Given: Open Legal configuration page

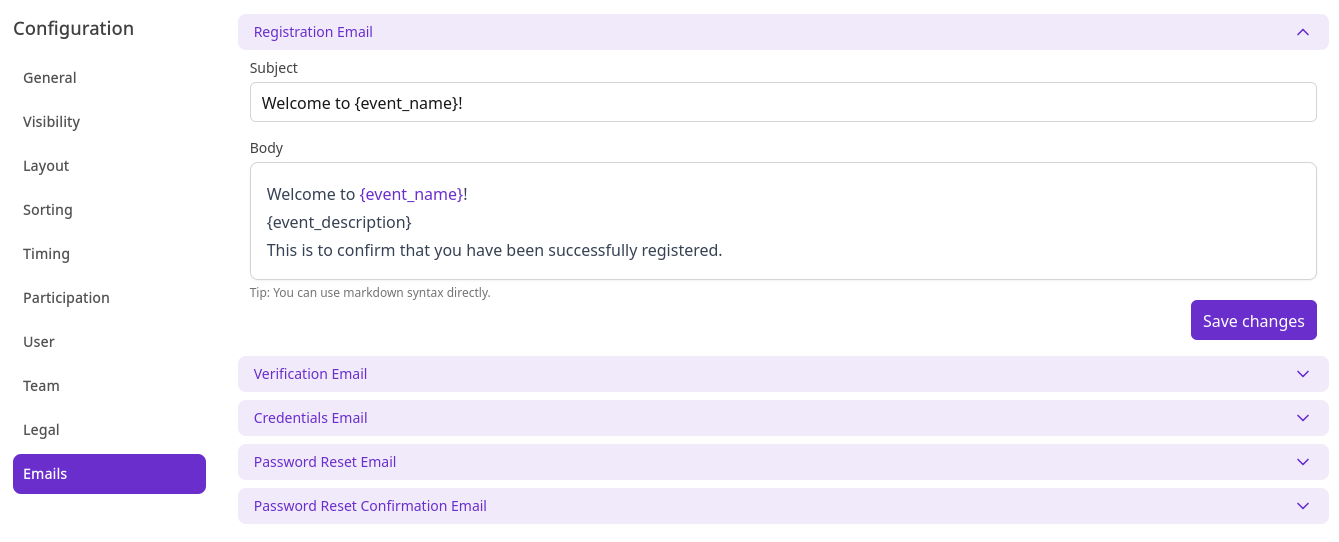Looking at the screenshot, I should pyautogui.click(x=41, y=430).
